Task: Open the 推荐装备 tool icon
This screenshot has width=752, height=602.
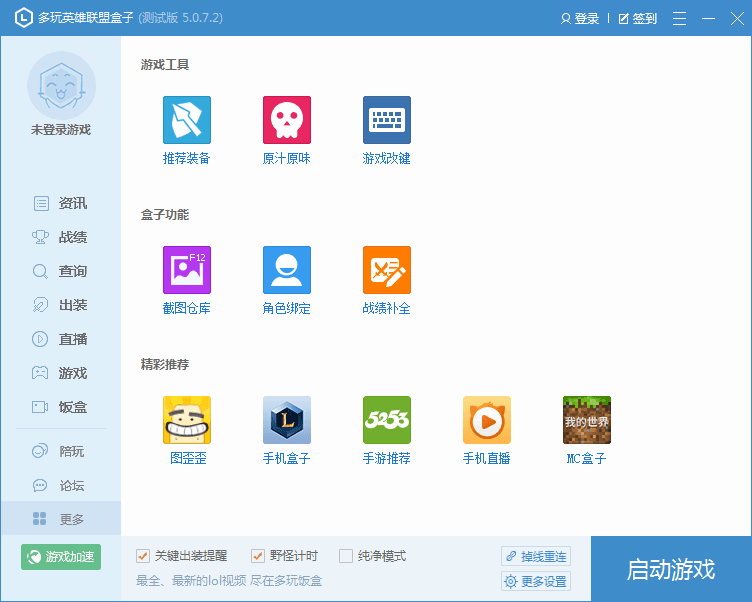Action: [x=187, y=120]
